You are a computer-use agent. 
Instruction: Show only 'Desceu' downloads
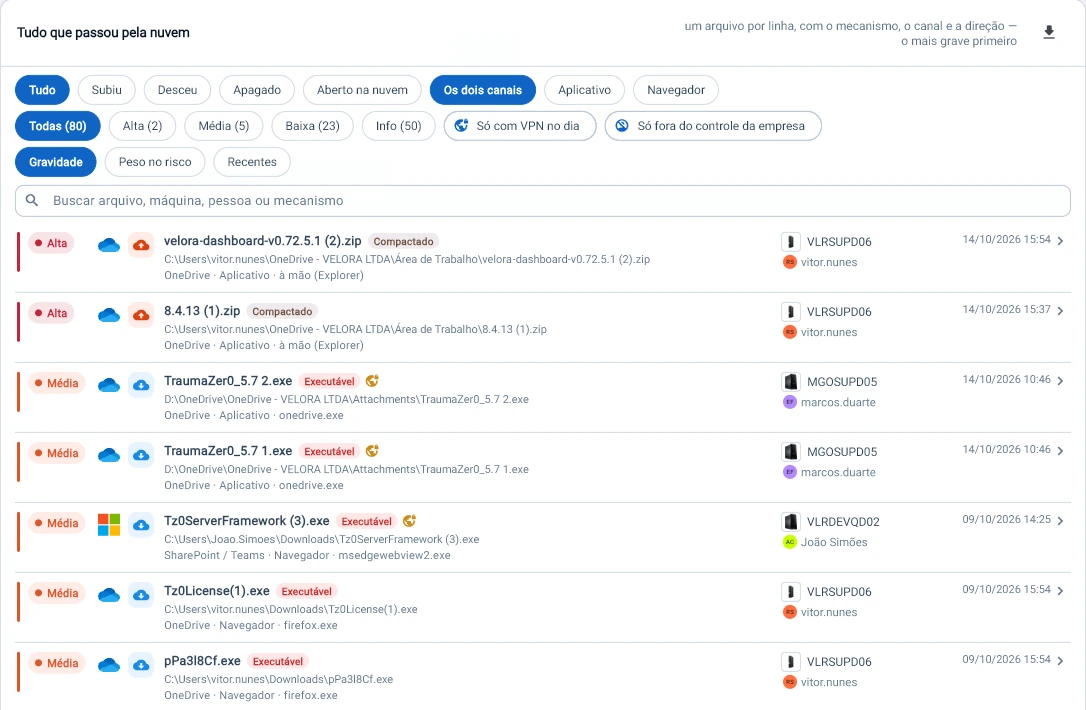pos(177,90)
